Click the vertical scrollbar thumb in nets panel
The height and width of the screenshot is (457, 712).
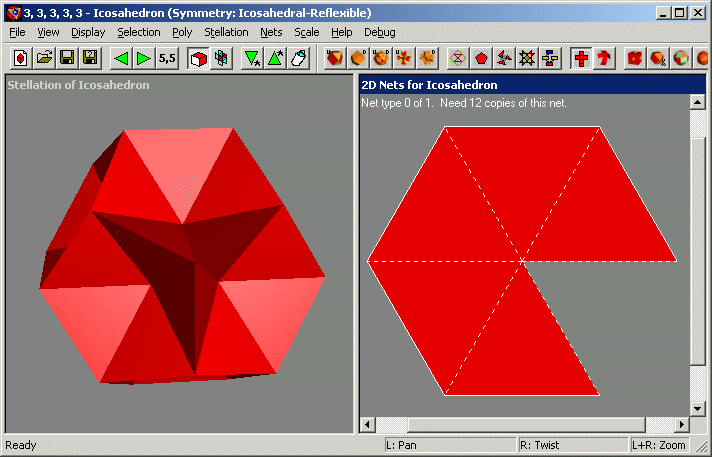pyautogui.click(x=697, y=251)
